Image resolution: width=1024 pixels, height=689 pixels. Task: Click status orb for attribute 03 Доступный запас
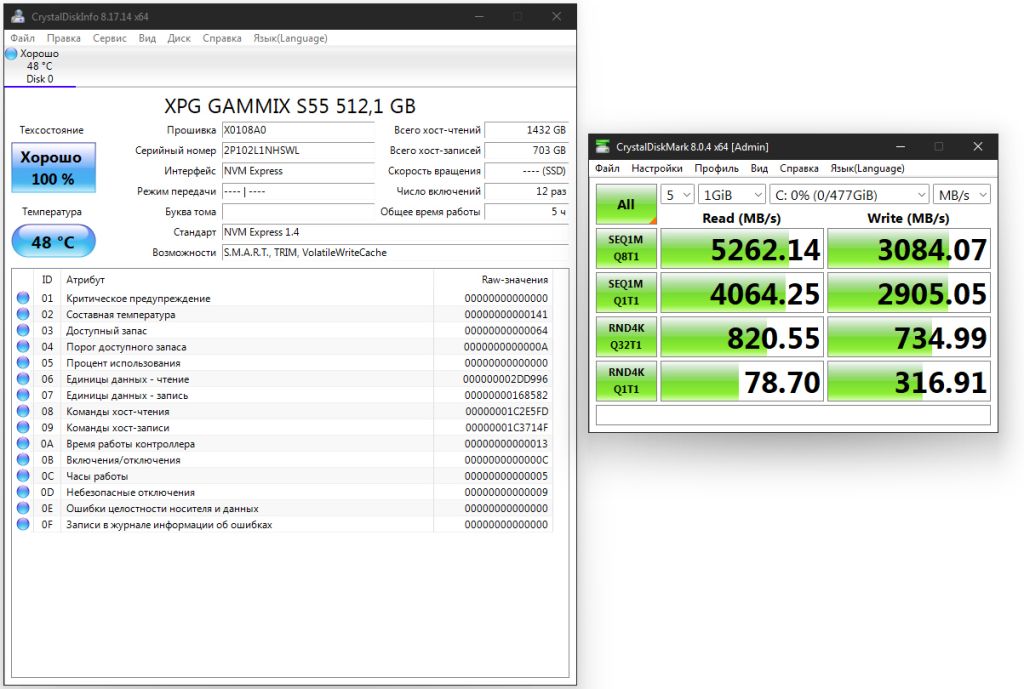23,330
